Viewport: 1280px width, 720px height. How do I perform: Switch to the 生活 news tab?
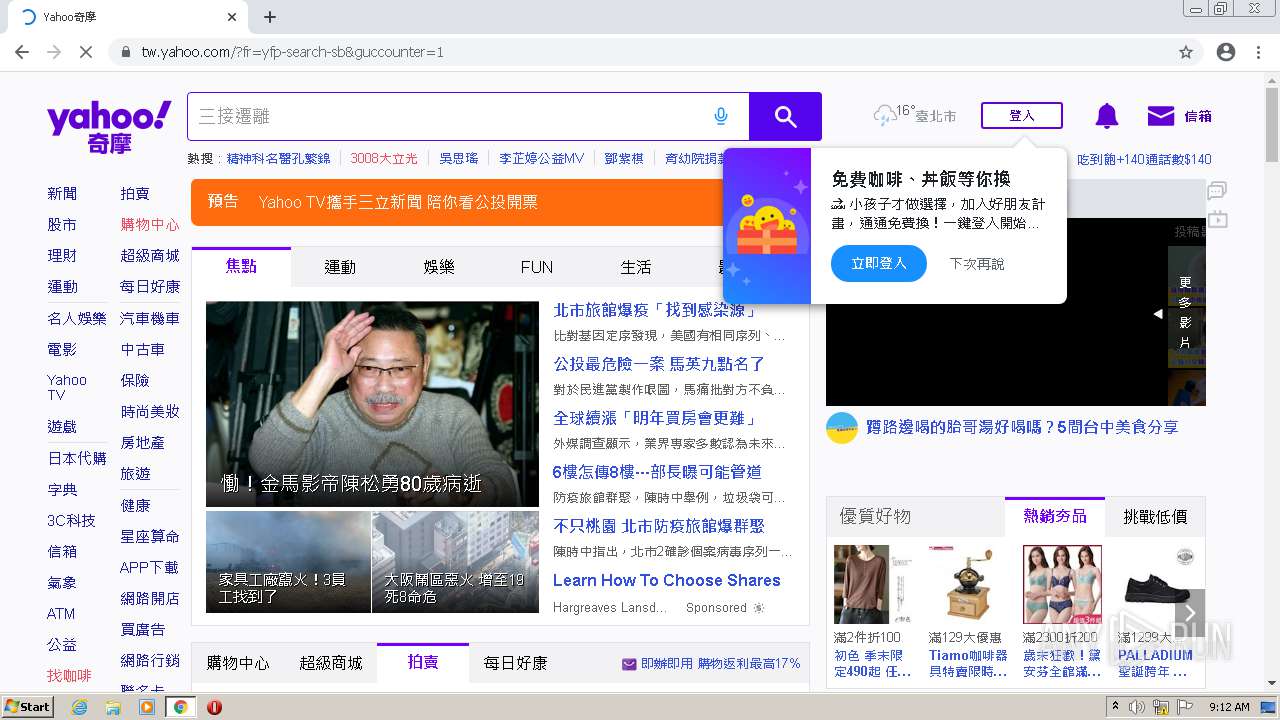636,267
